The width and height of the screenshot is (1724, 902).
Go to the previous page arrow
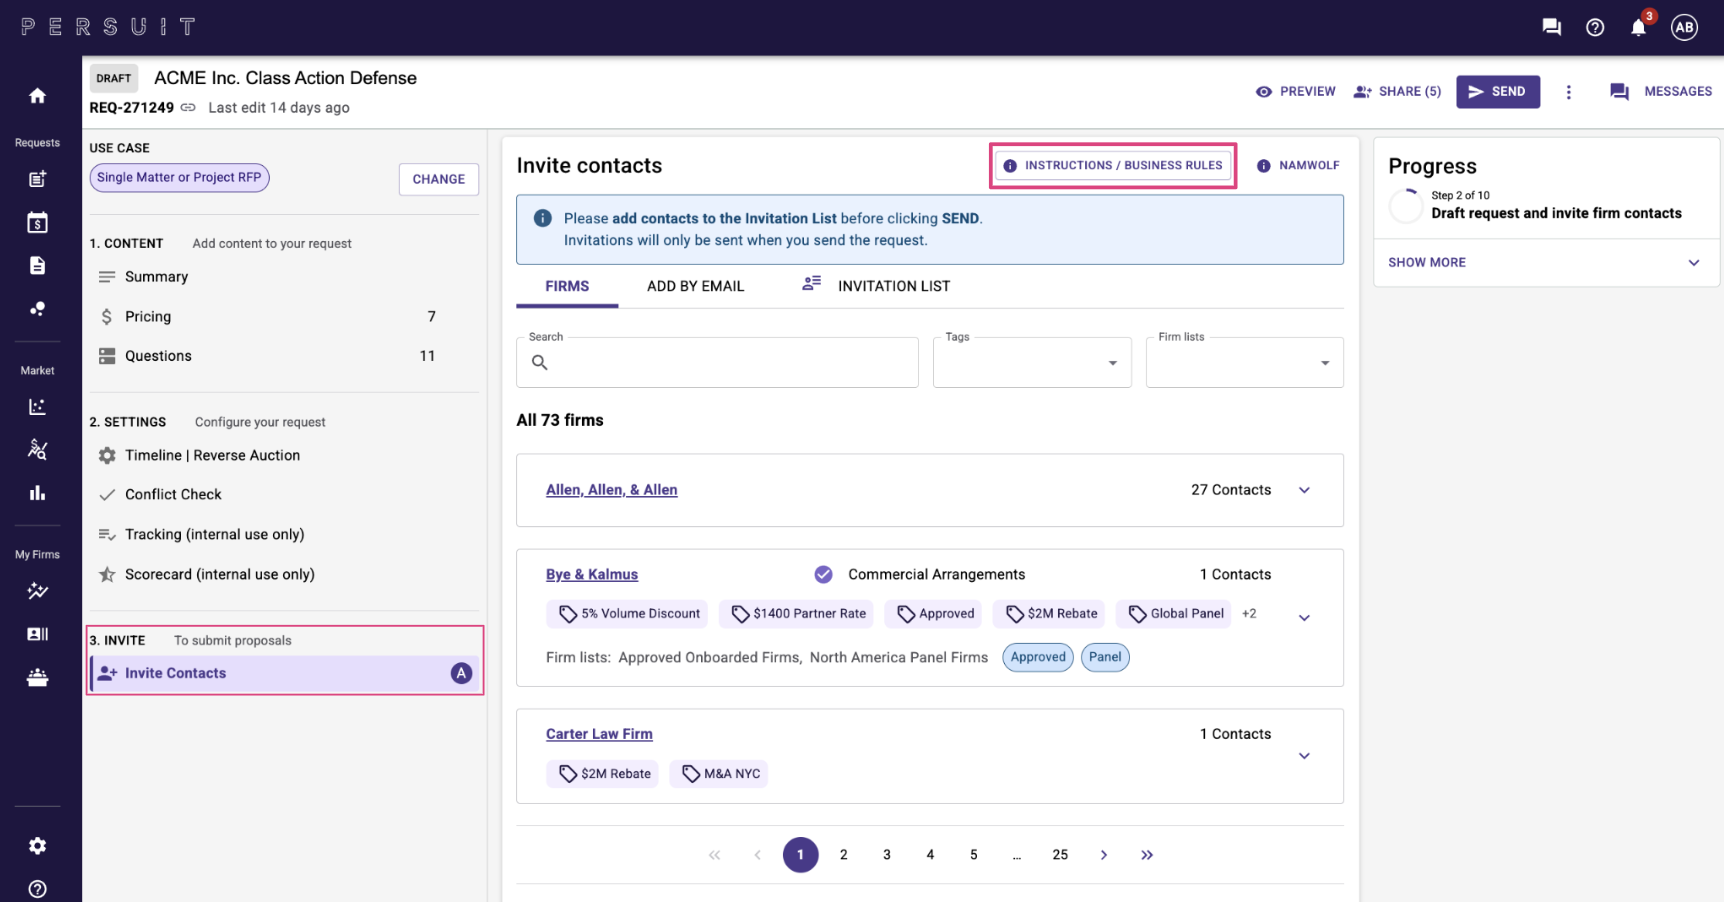coord(757,855)
